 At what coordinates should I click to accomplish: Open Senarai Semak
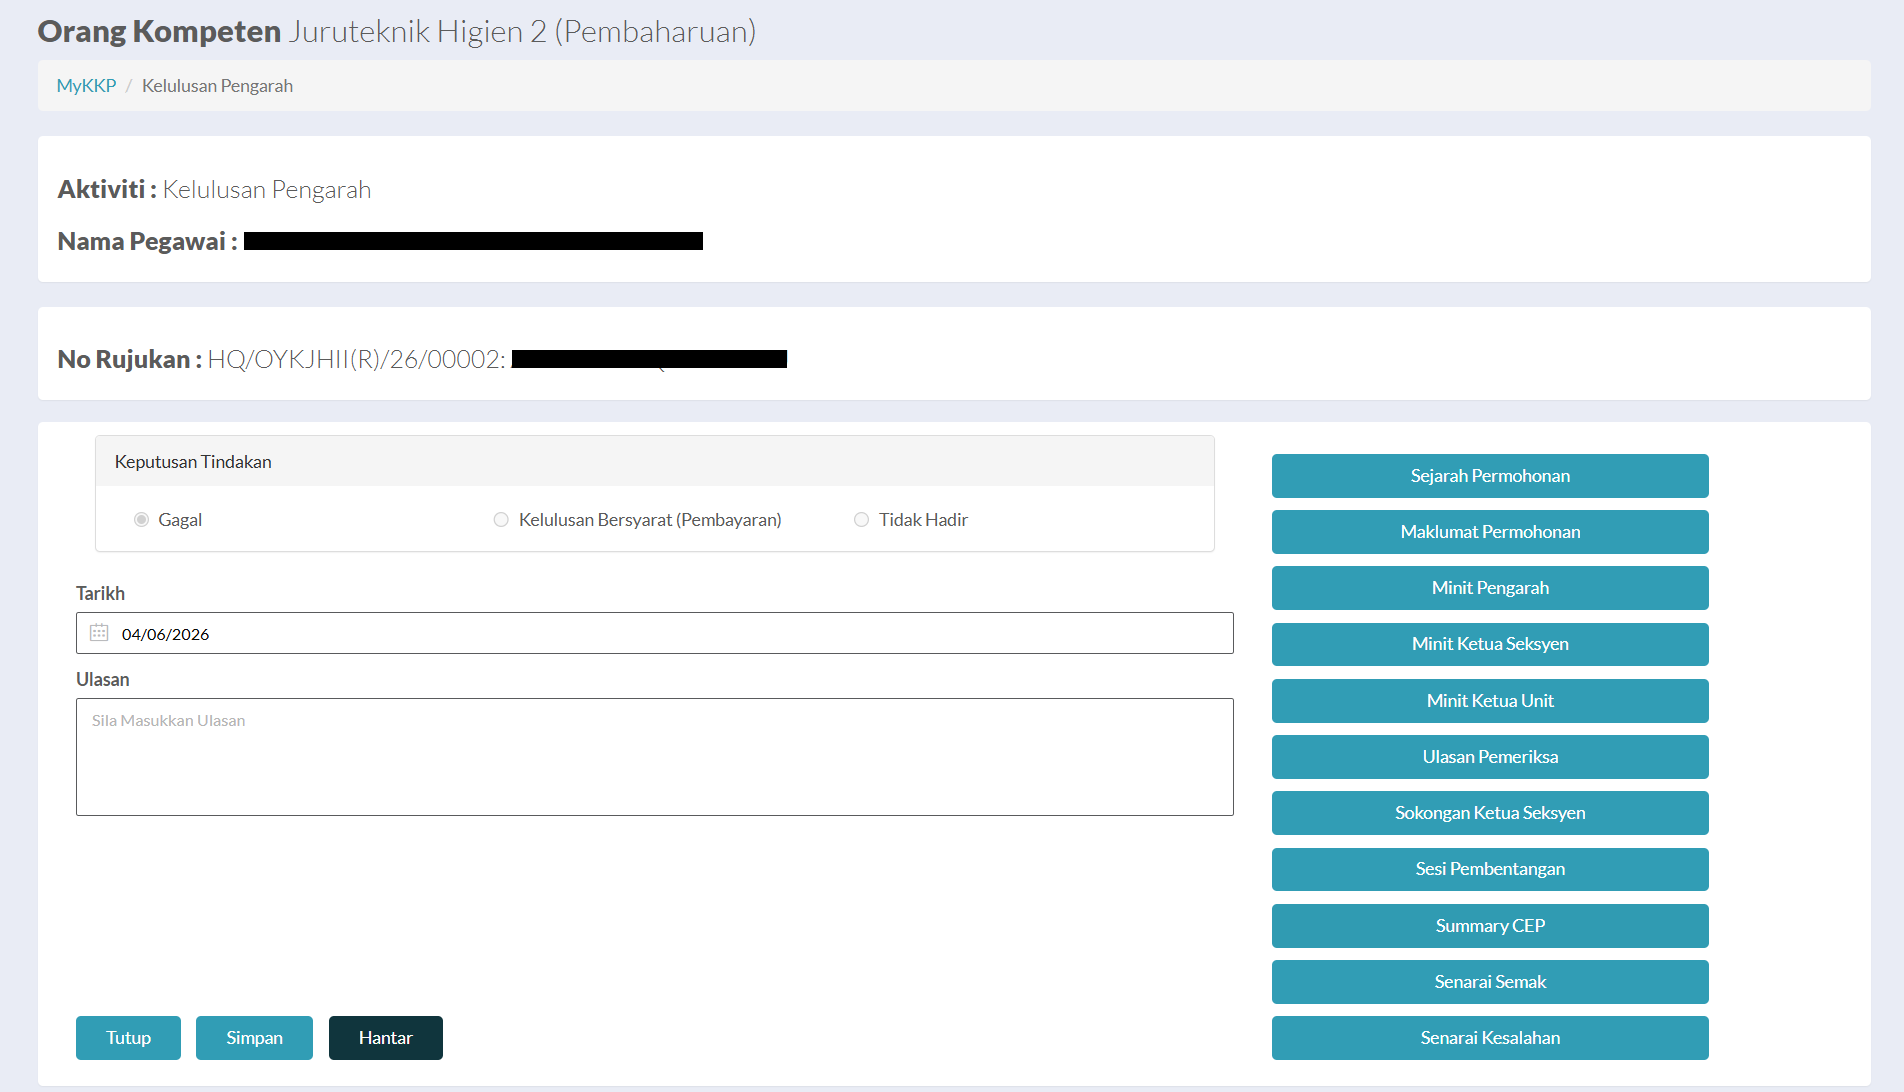[1490, 982]
